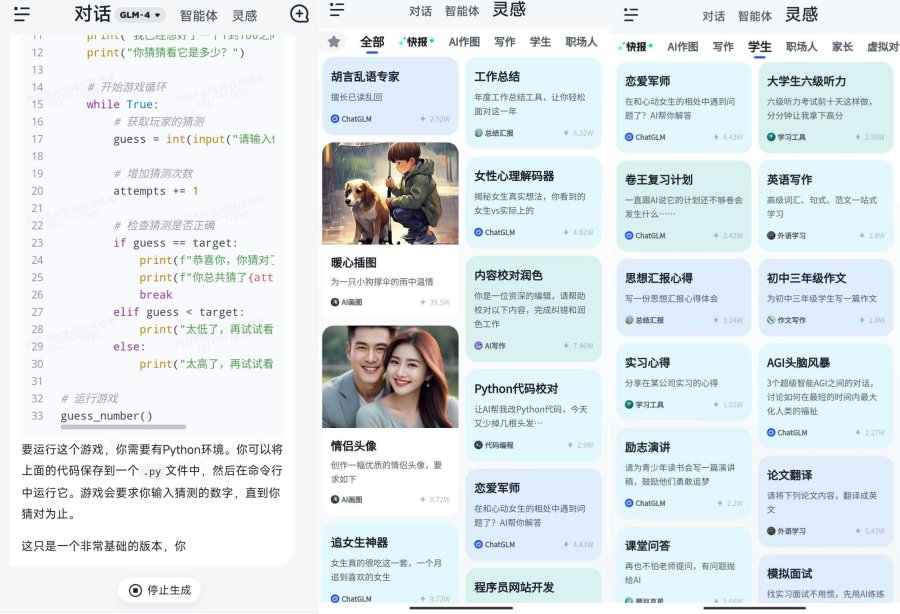Tap the star icon beside the 全部 tab
Screen dimensions: 900x614
(334, 42)
